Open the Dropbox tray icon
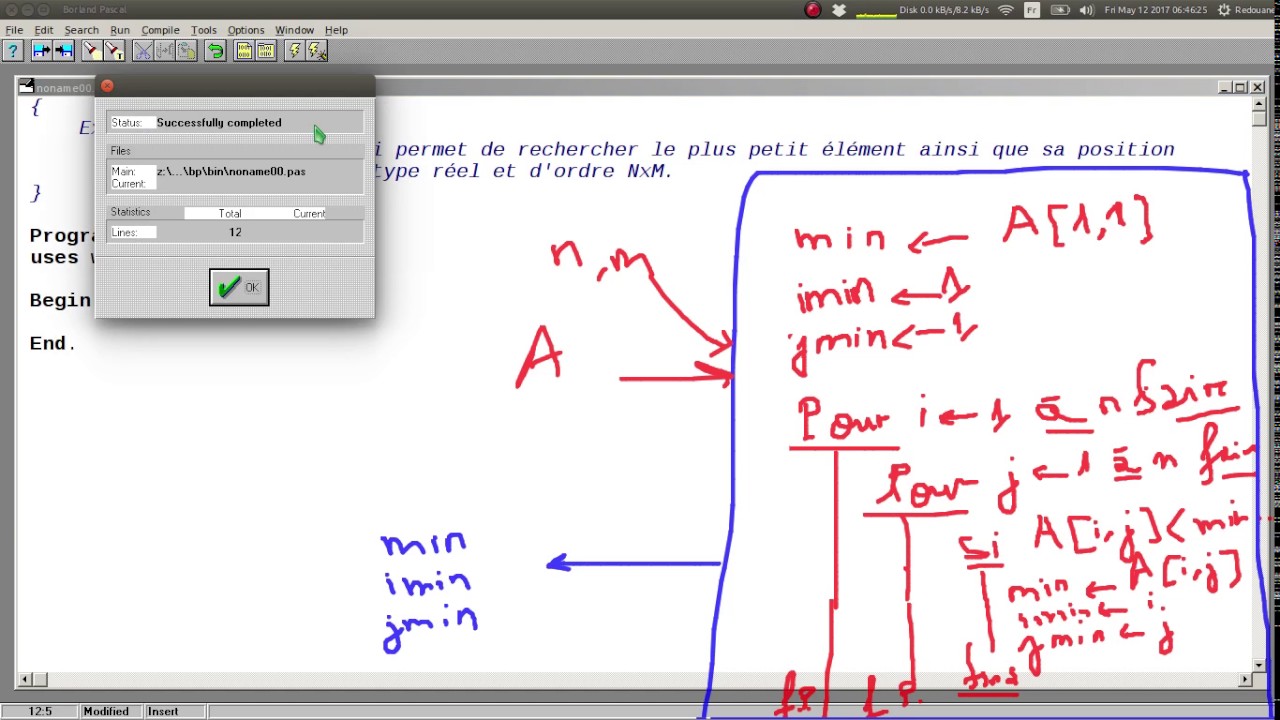The height and width of the screenshot is (720, 1280). (x=839, y=10)
